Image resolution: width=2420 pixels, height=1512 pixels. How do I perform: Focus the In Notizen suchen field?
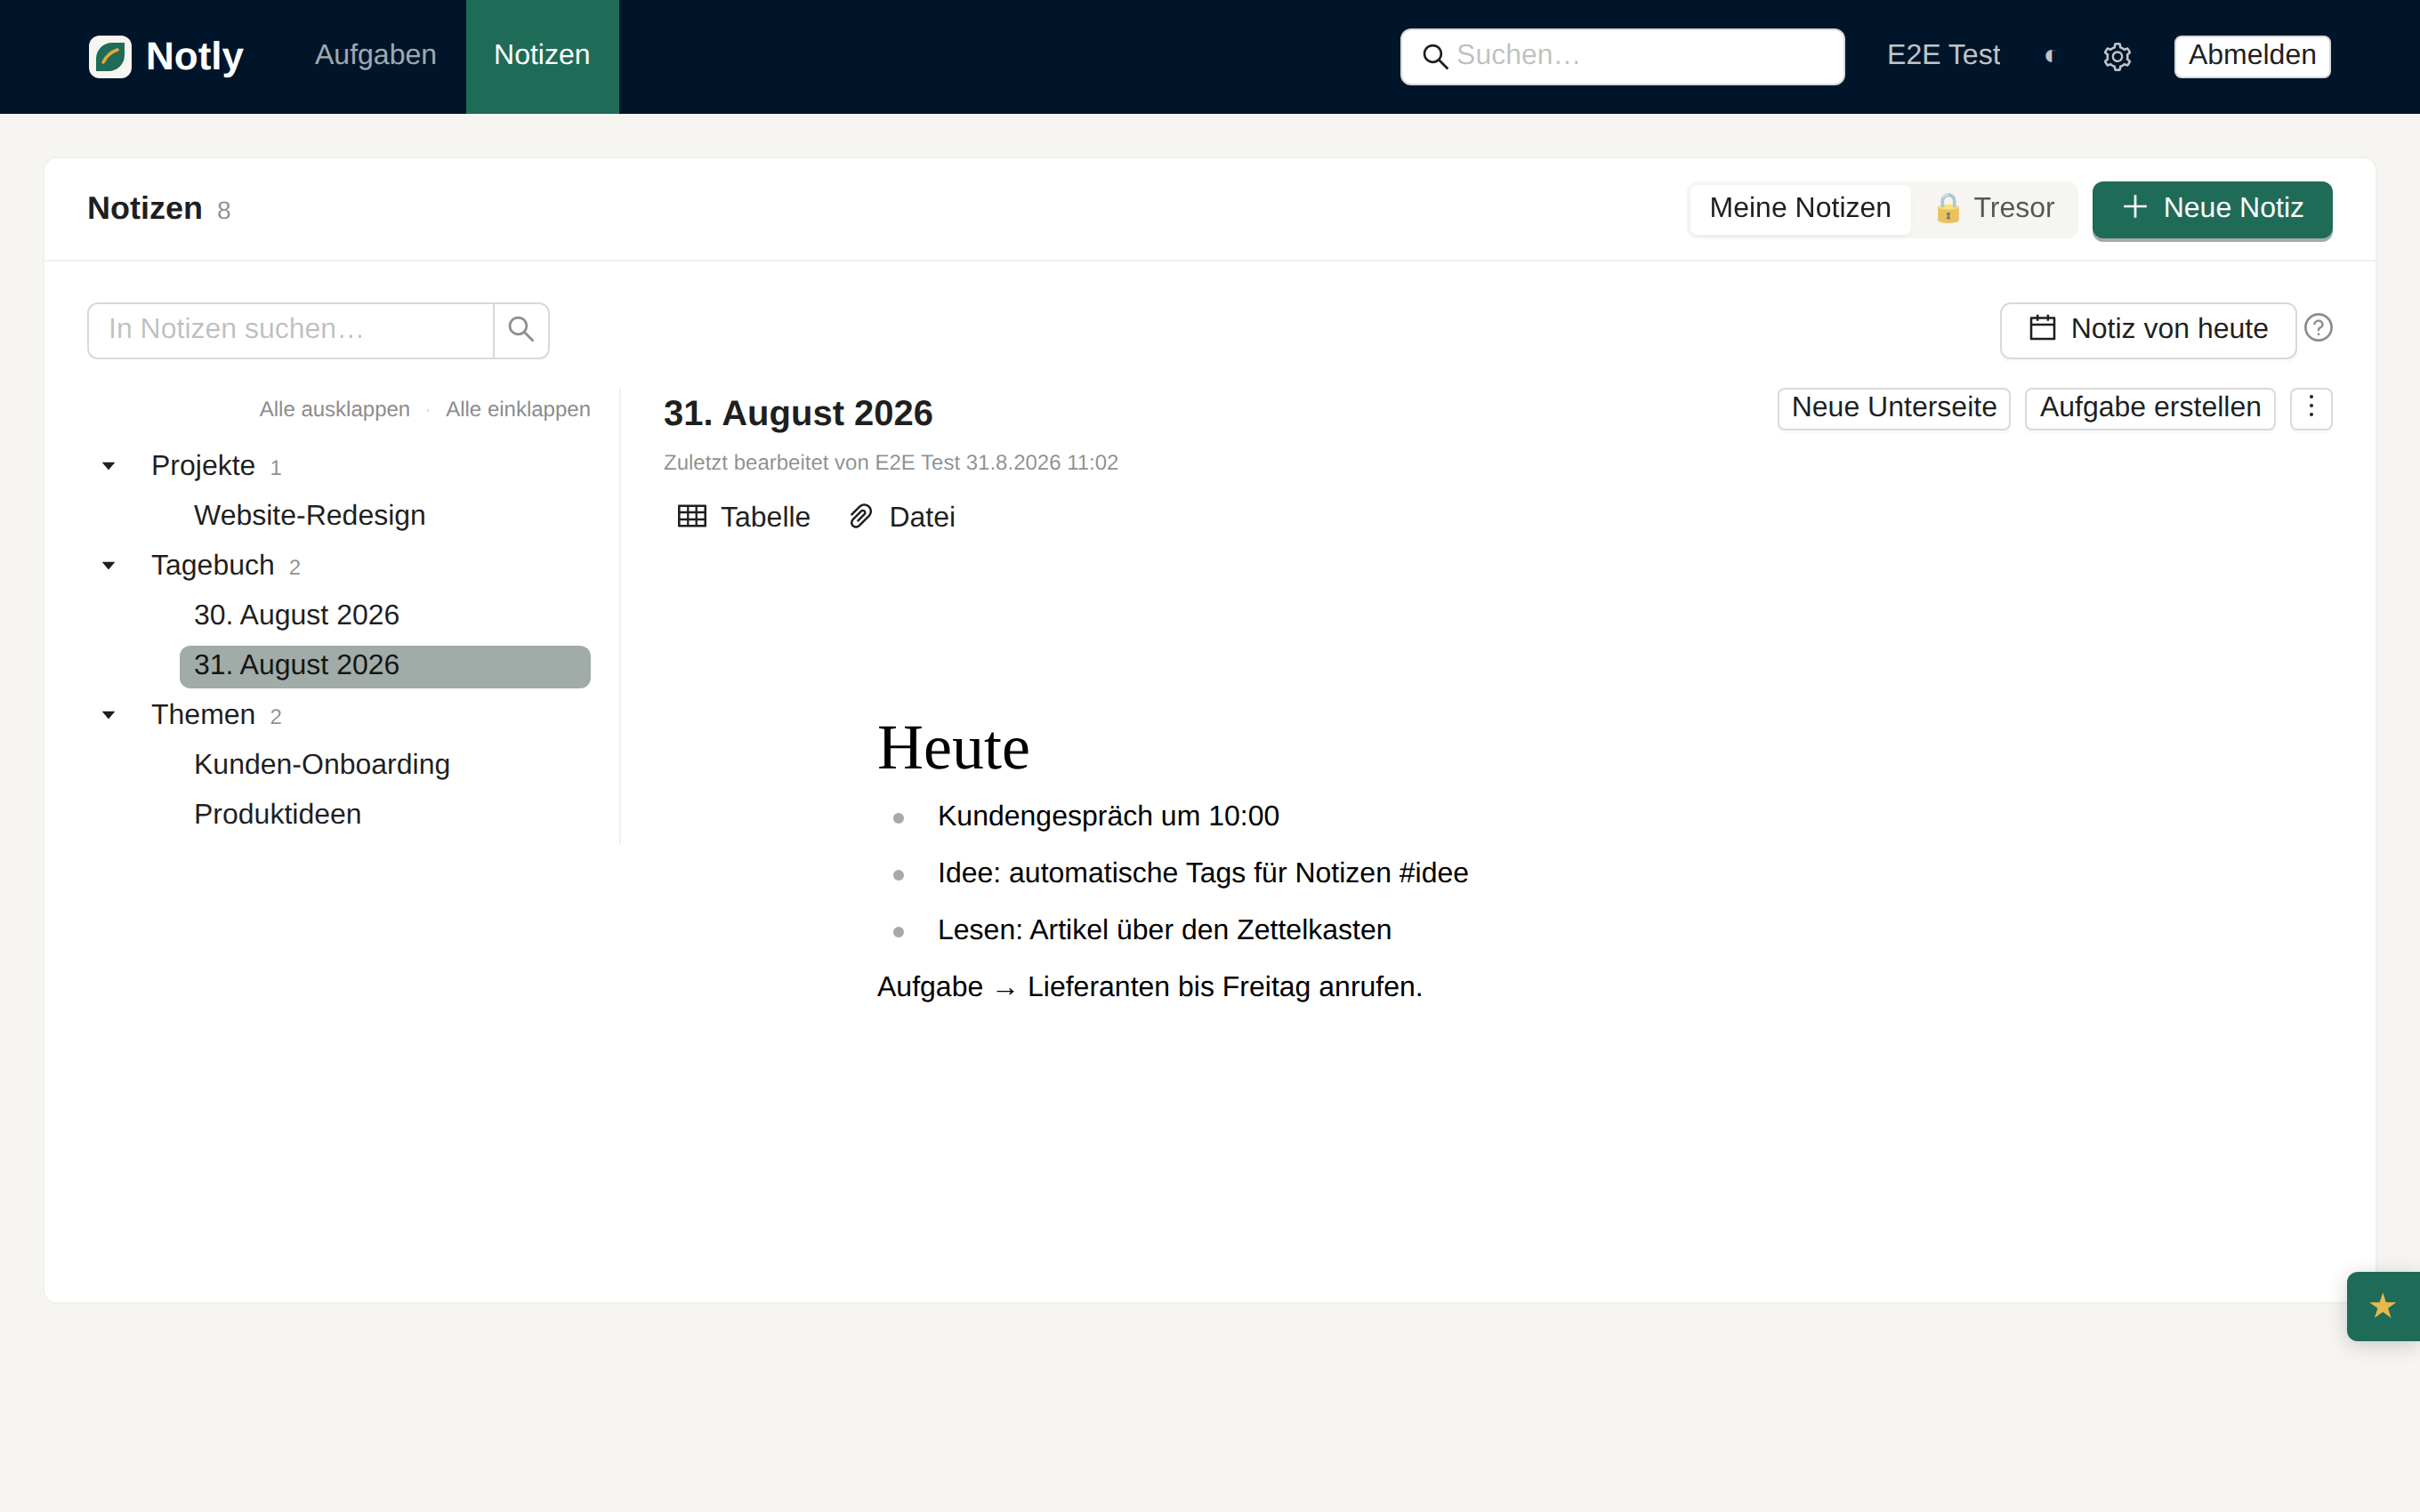pyautogui.click(x=290, y=330)
